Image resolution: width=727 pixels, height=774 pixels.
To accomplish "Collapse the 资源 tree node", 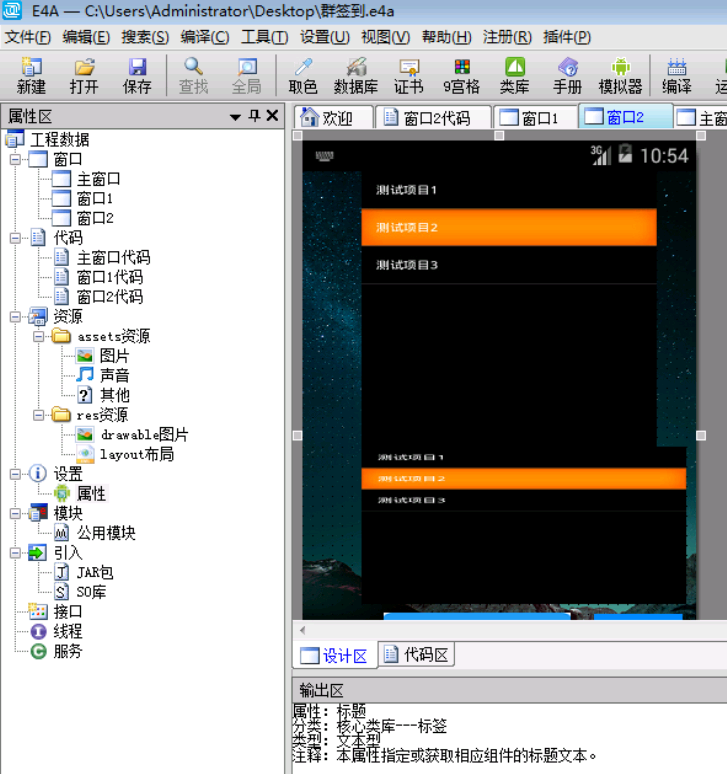I will [x=15, y=317].
